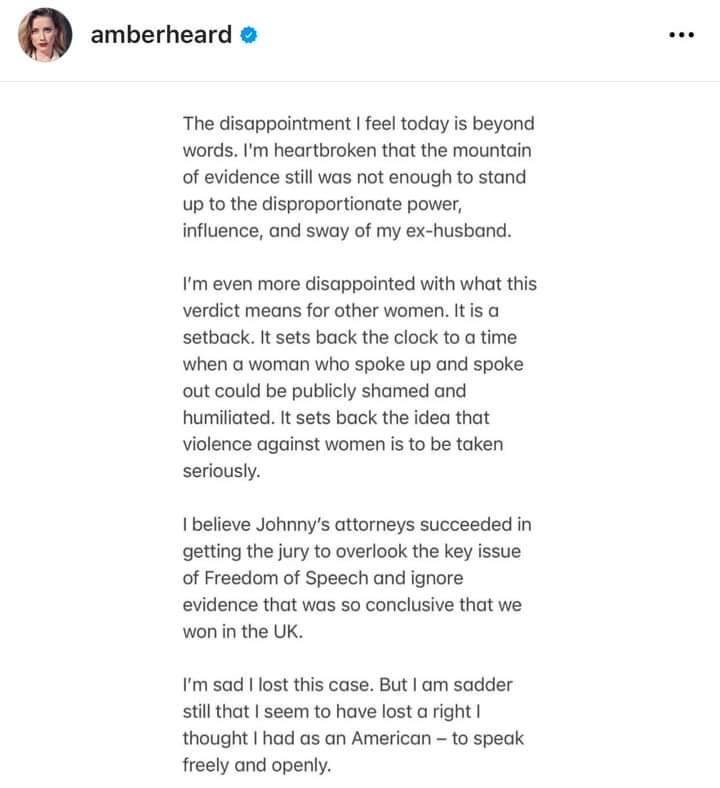Viewport: 720px width, 788px height.
Task: Click the line "getting the jury to overlook the key issue"
Action: [353, 551]
